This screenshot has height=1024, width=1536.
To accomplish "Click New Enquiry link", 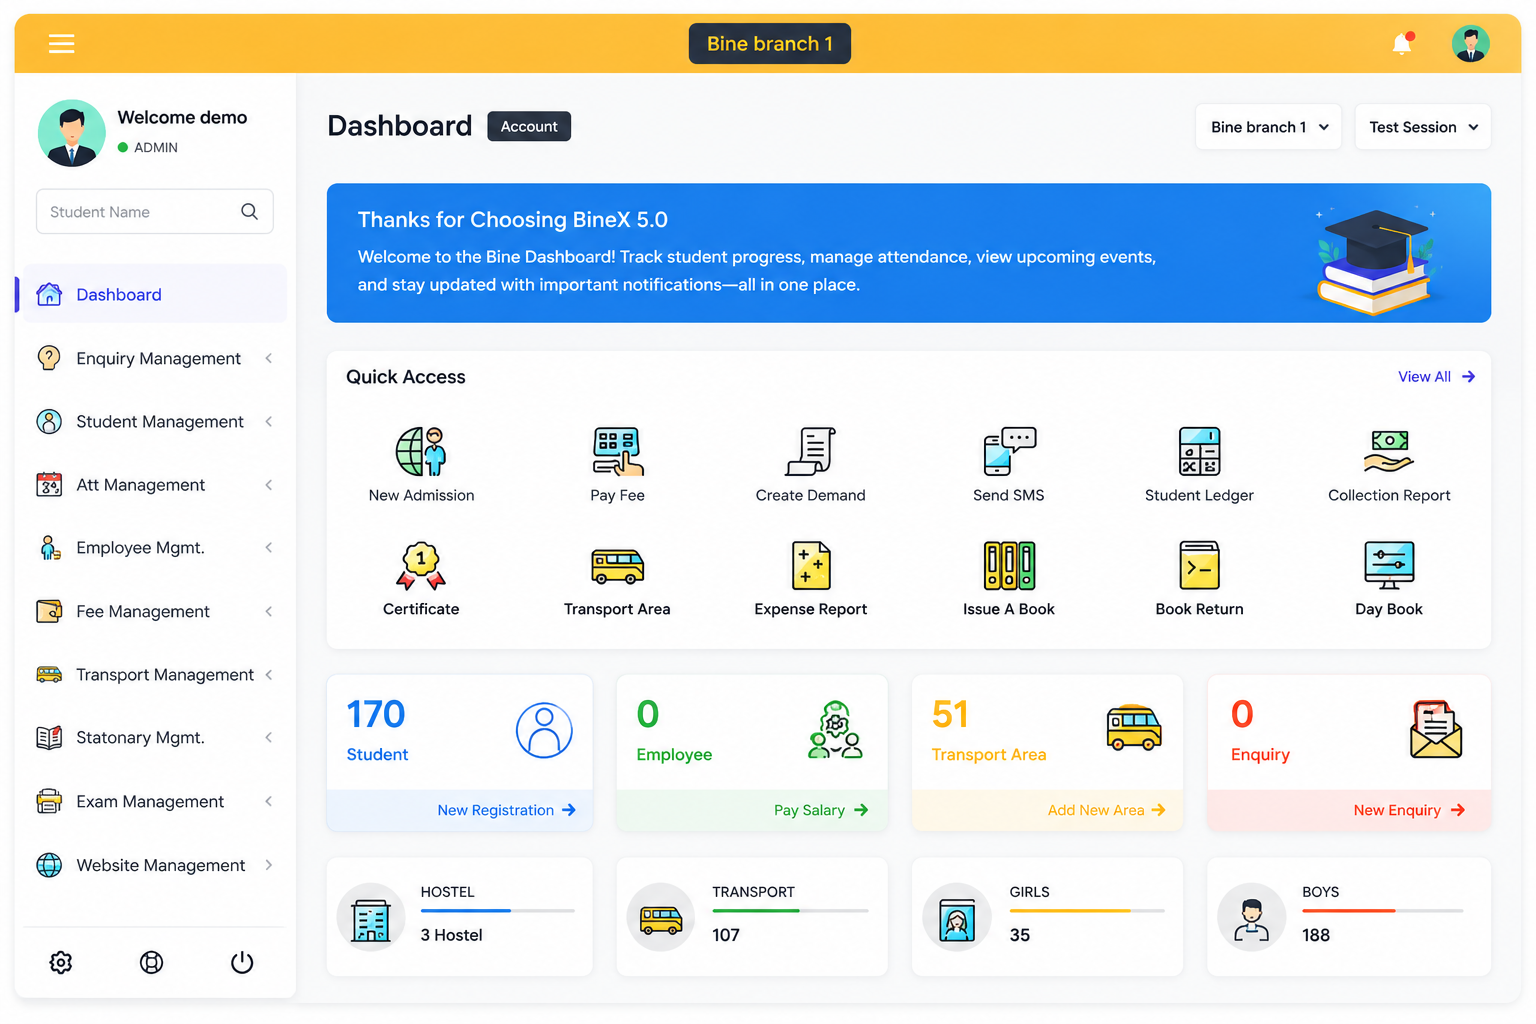I will pos(1409,810).
